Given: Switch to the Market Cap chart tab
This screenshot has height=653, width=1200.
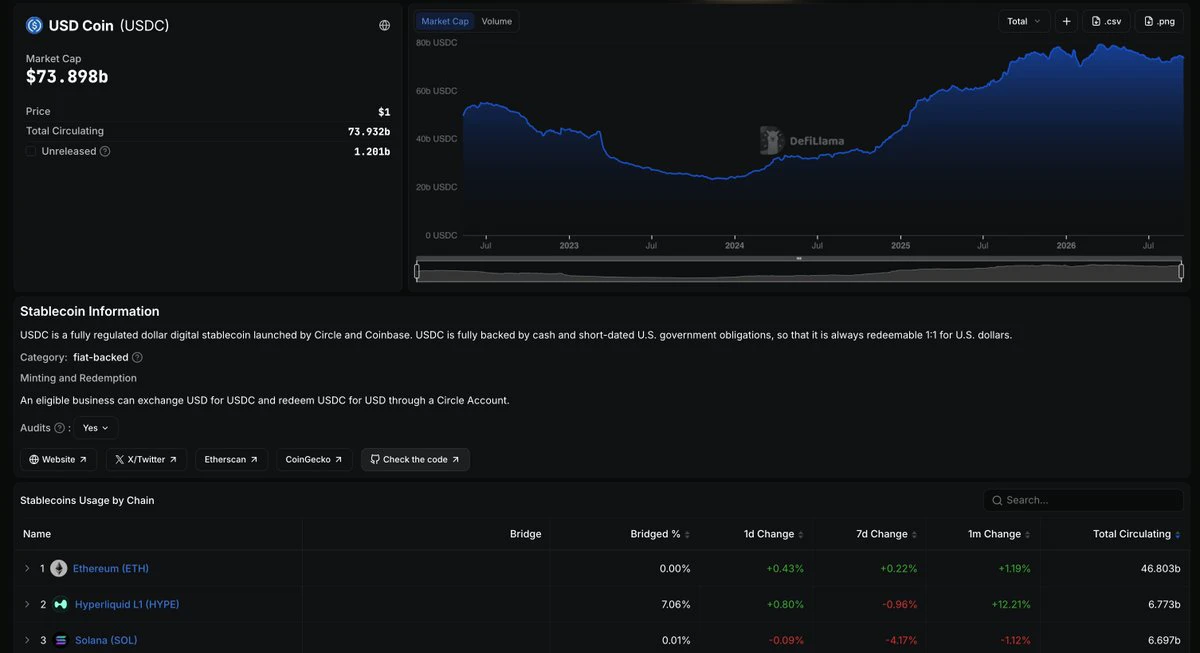Looking at the screenshot, I should tap(445, 21).
